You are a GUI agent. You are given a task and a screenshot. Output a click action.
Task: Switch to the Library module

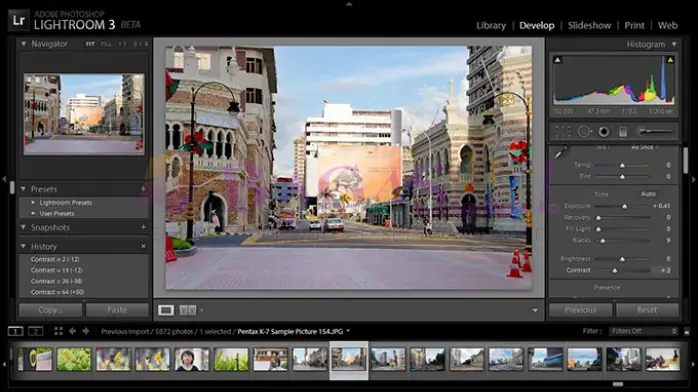coord(491,25)
